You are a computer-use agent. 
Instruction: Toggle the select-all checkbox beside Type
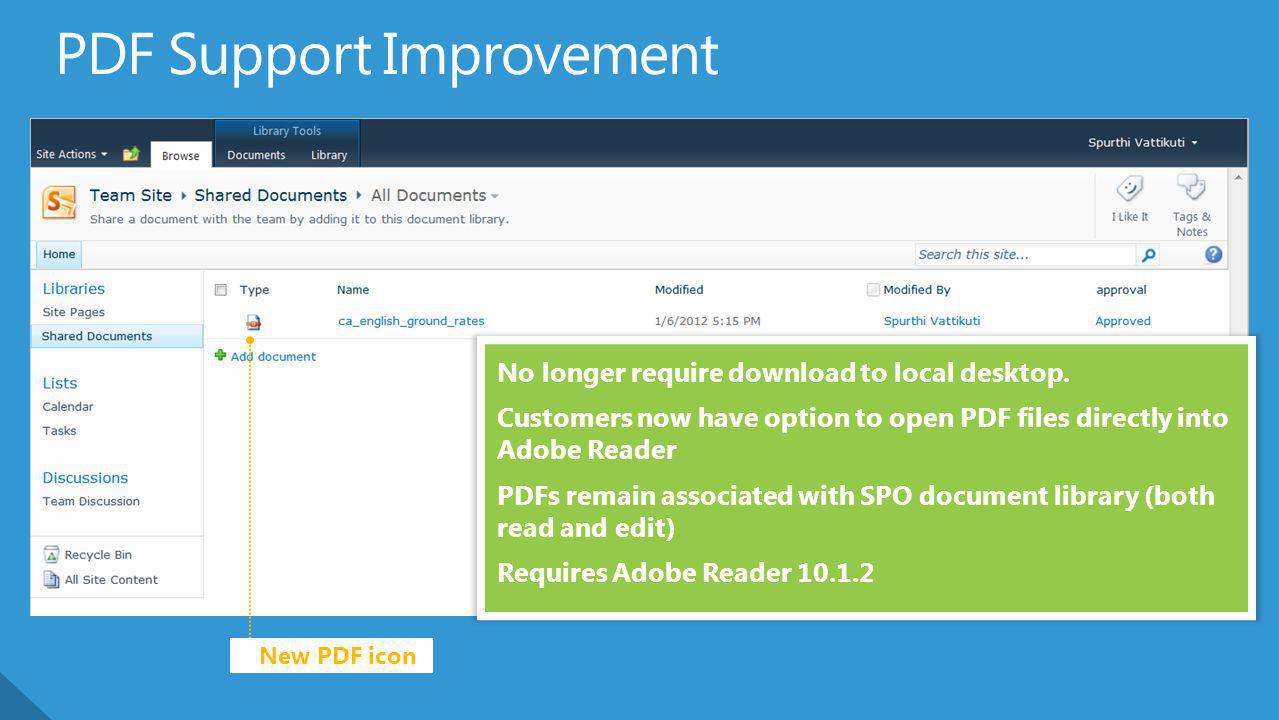[221, 290]
